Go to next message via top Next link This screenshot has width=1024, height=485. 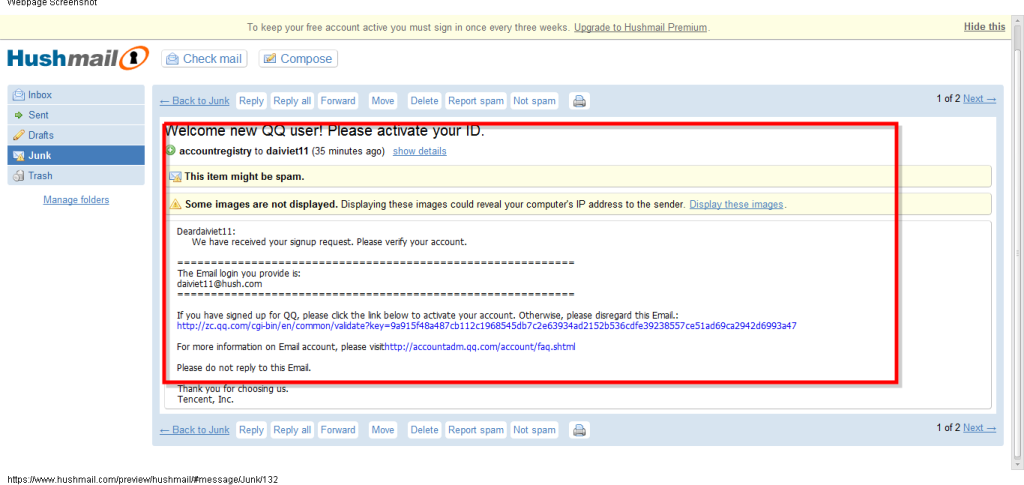[980, 99]
